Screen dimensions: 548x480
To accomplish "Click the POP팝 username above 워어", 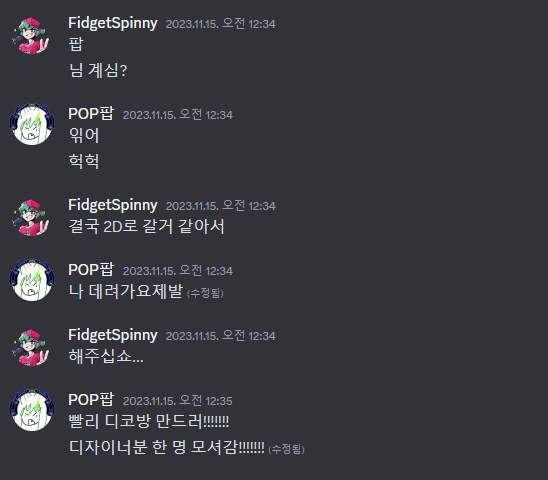I will 91,114.
